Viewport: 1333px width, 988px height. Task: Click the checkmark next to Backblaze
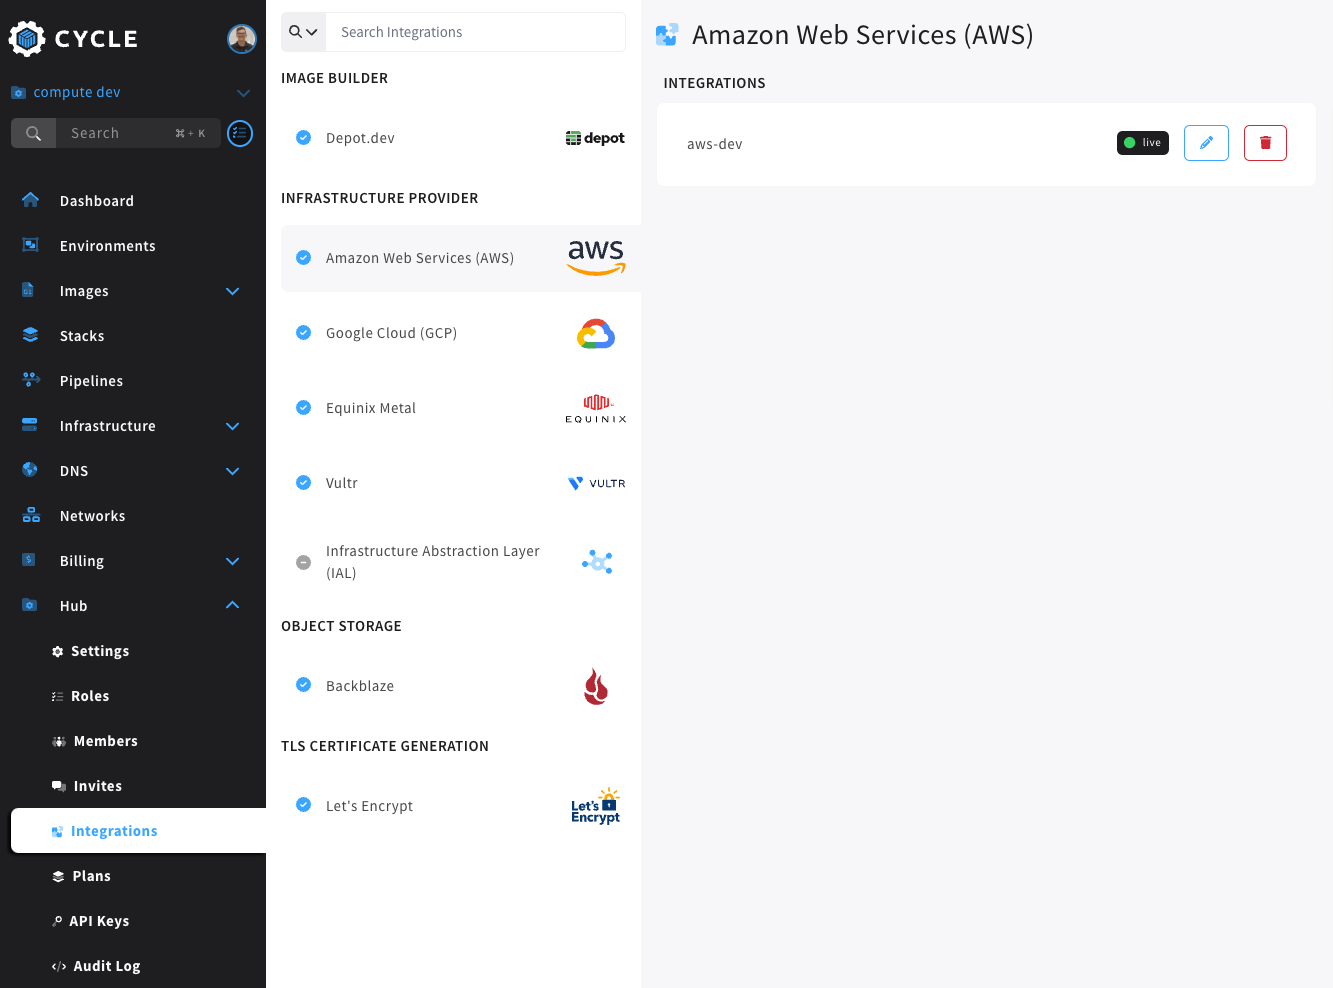(304, 685)
